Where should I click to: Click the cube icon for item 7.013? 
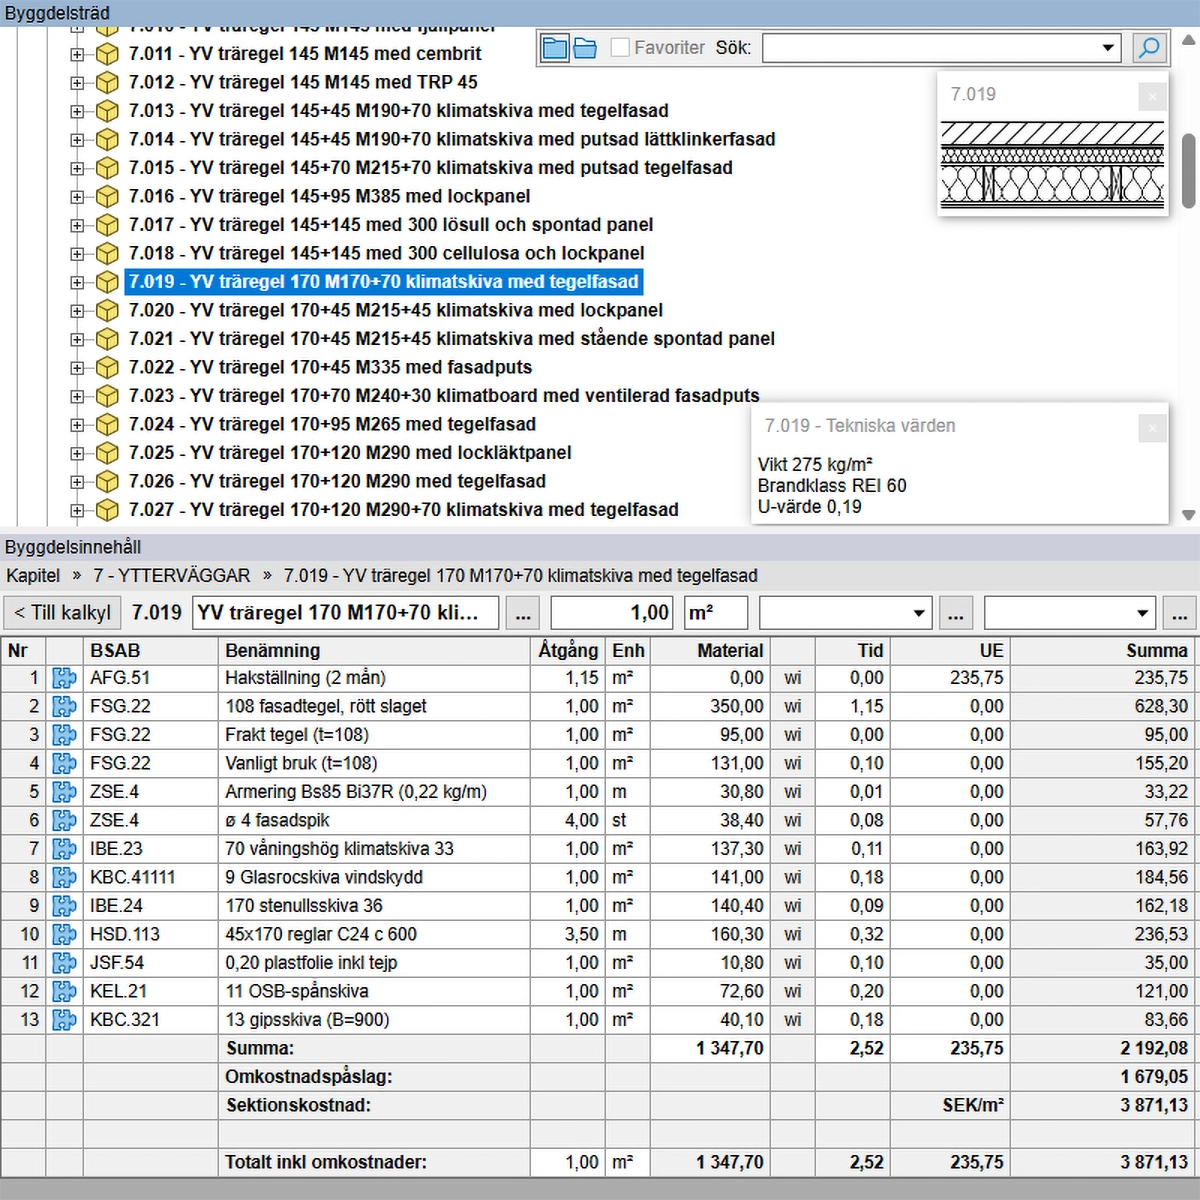click(107, 111)
